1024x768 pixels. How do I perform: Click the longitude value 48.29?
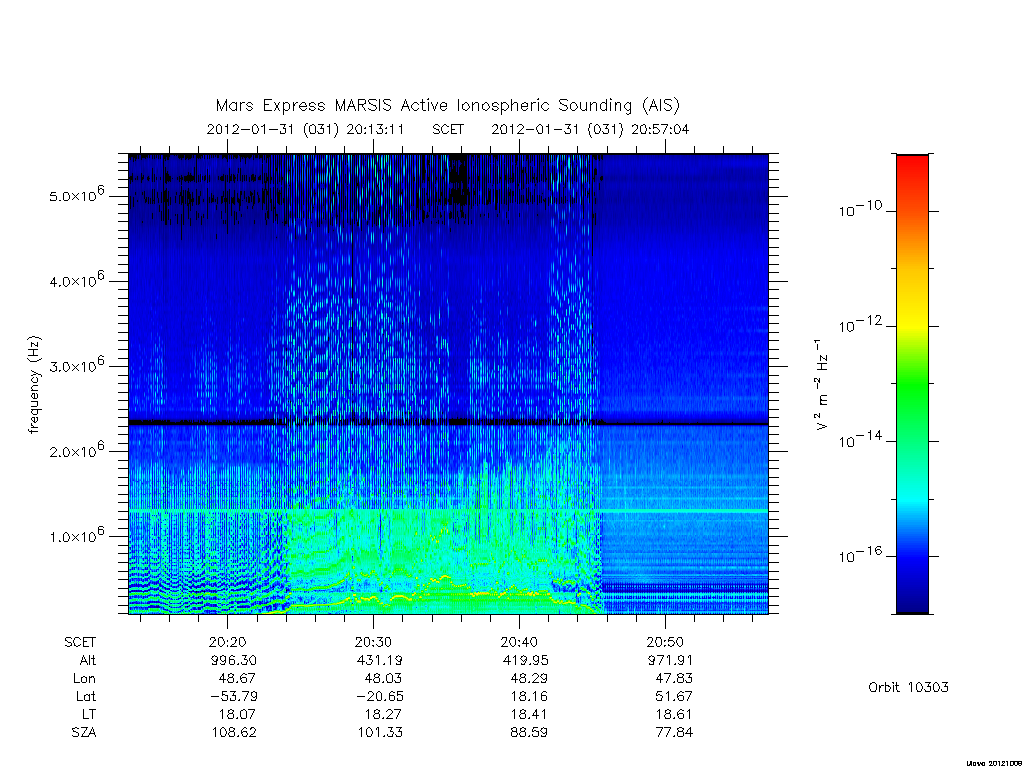529,679
